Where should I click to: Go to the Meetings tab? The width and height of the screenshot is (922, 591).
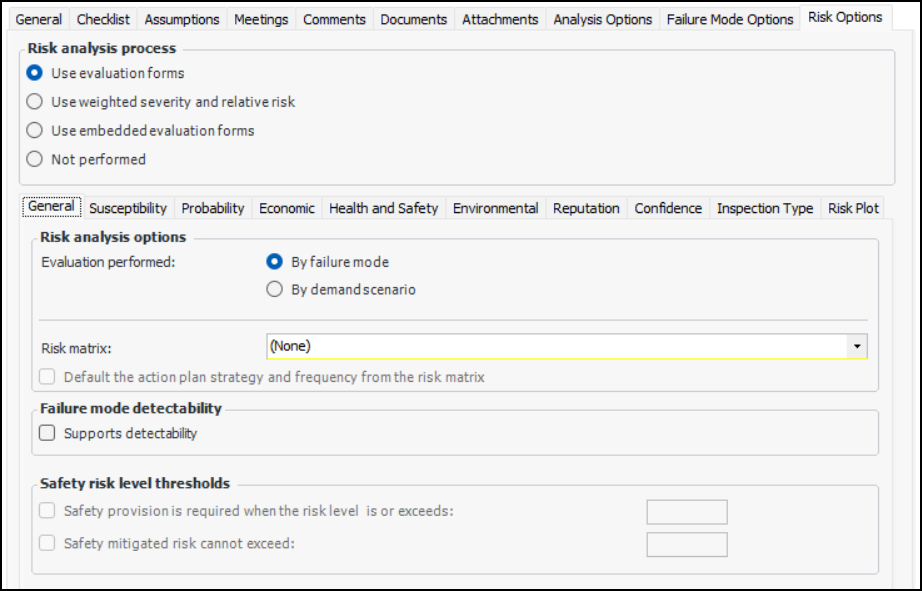[262, 19]
